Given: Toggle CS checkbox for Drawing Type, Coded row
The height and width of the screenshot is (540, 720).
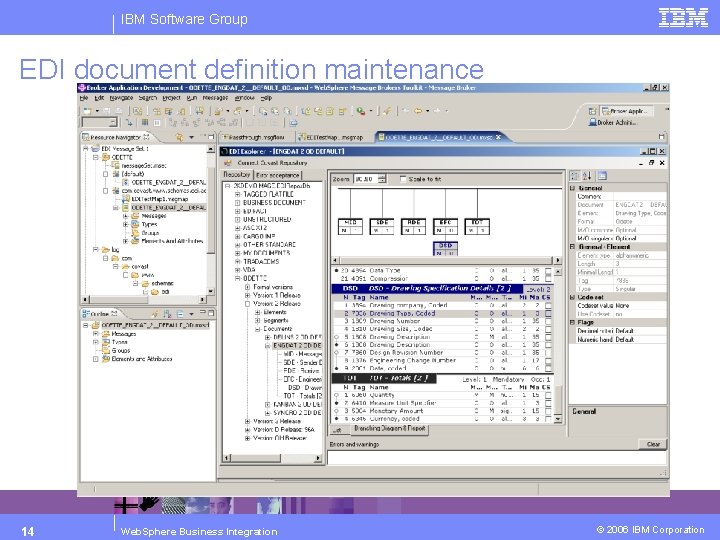Looking at the screenshot, I should 548,313.
